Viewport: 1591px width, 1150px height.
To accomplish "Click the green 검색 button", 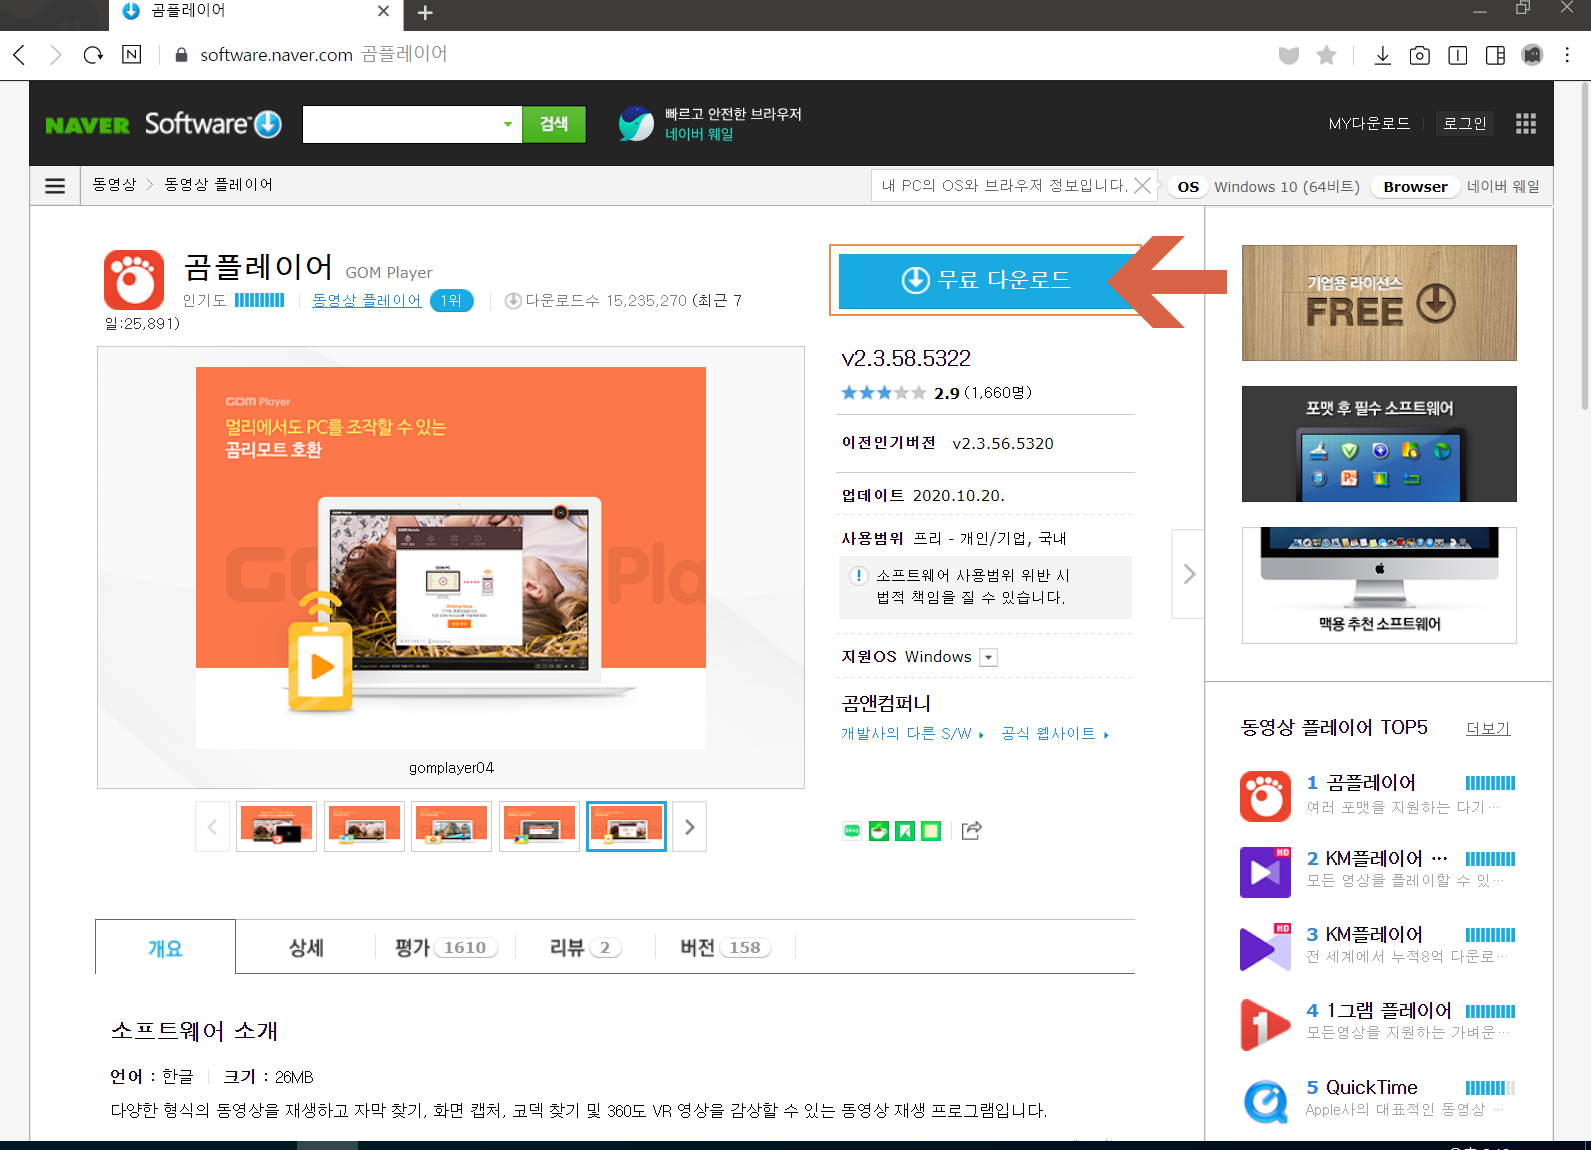I will [554, 124].
